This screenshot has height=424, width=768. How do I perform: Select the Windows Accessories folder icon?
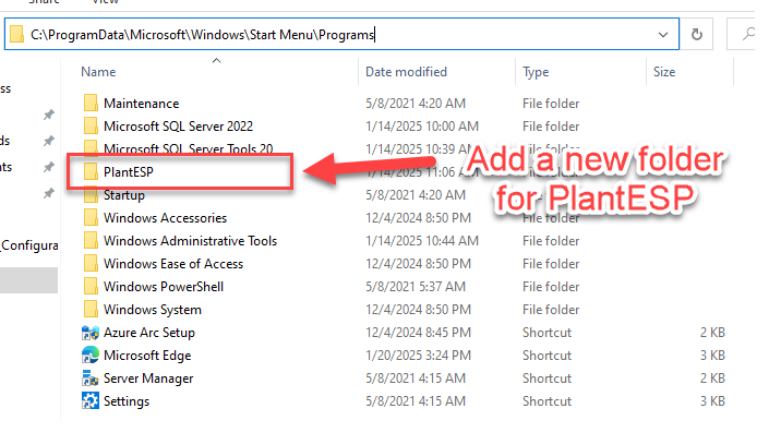point(91,218)
